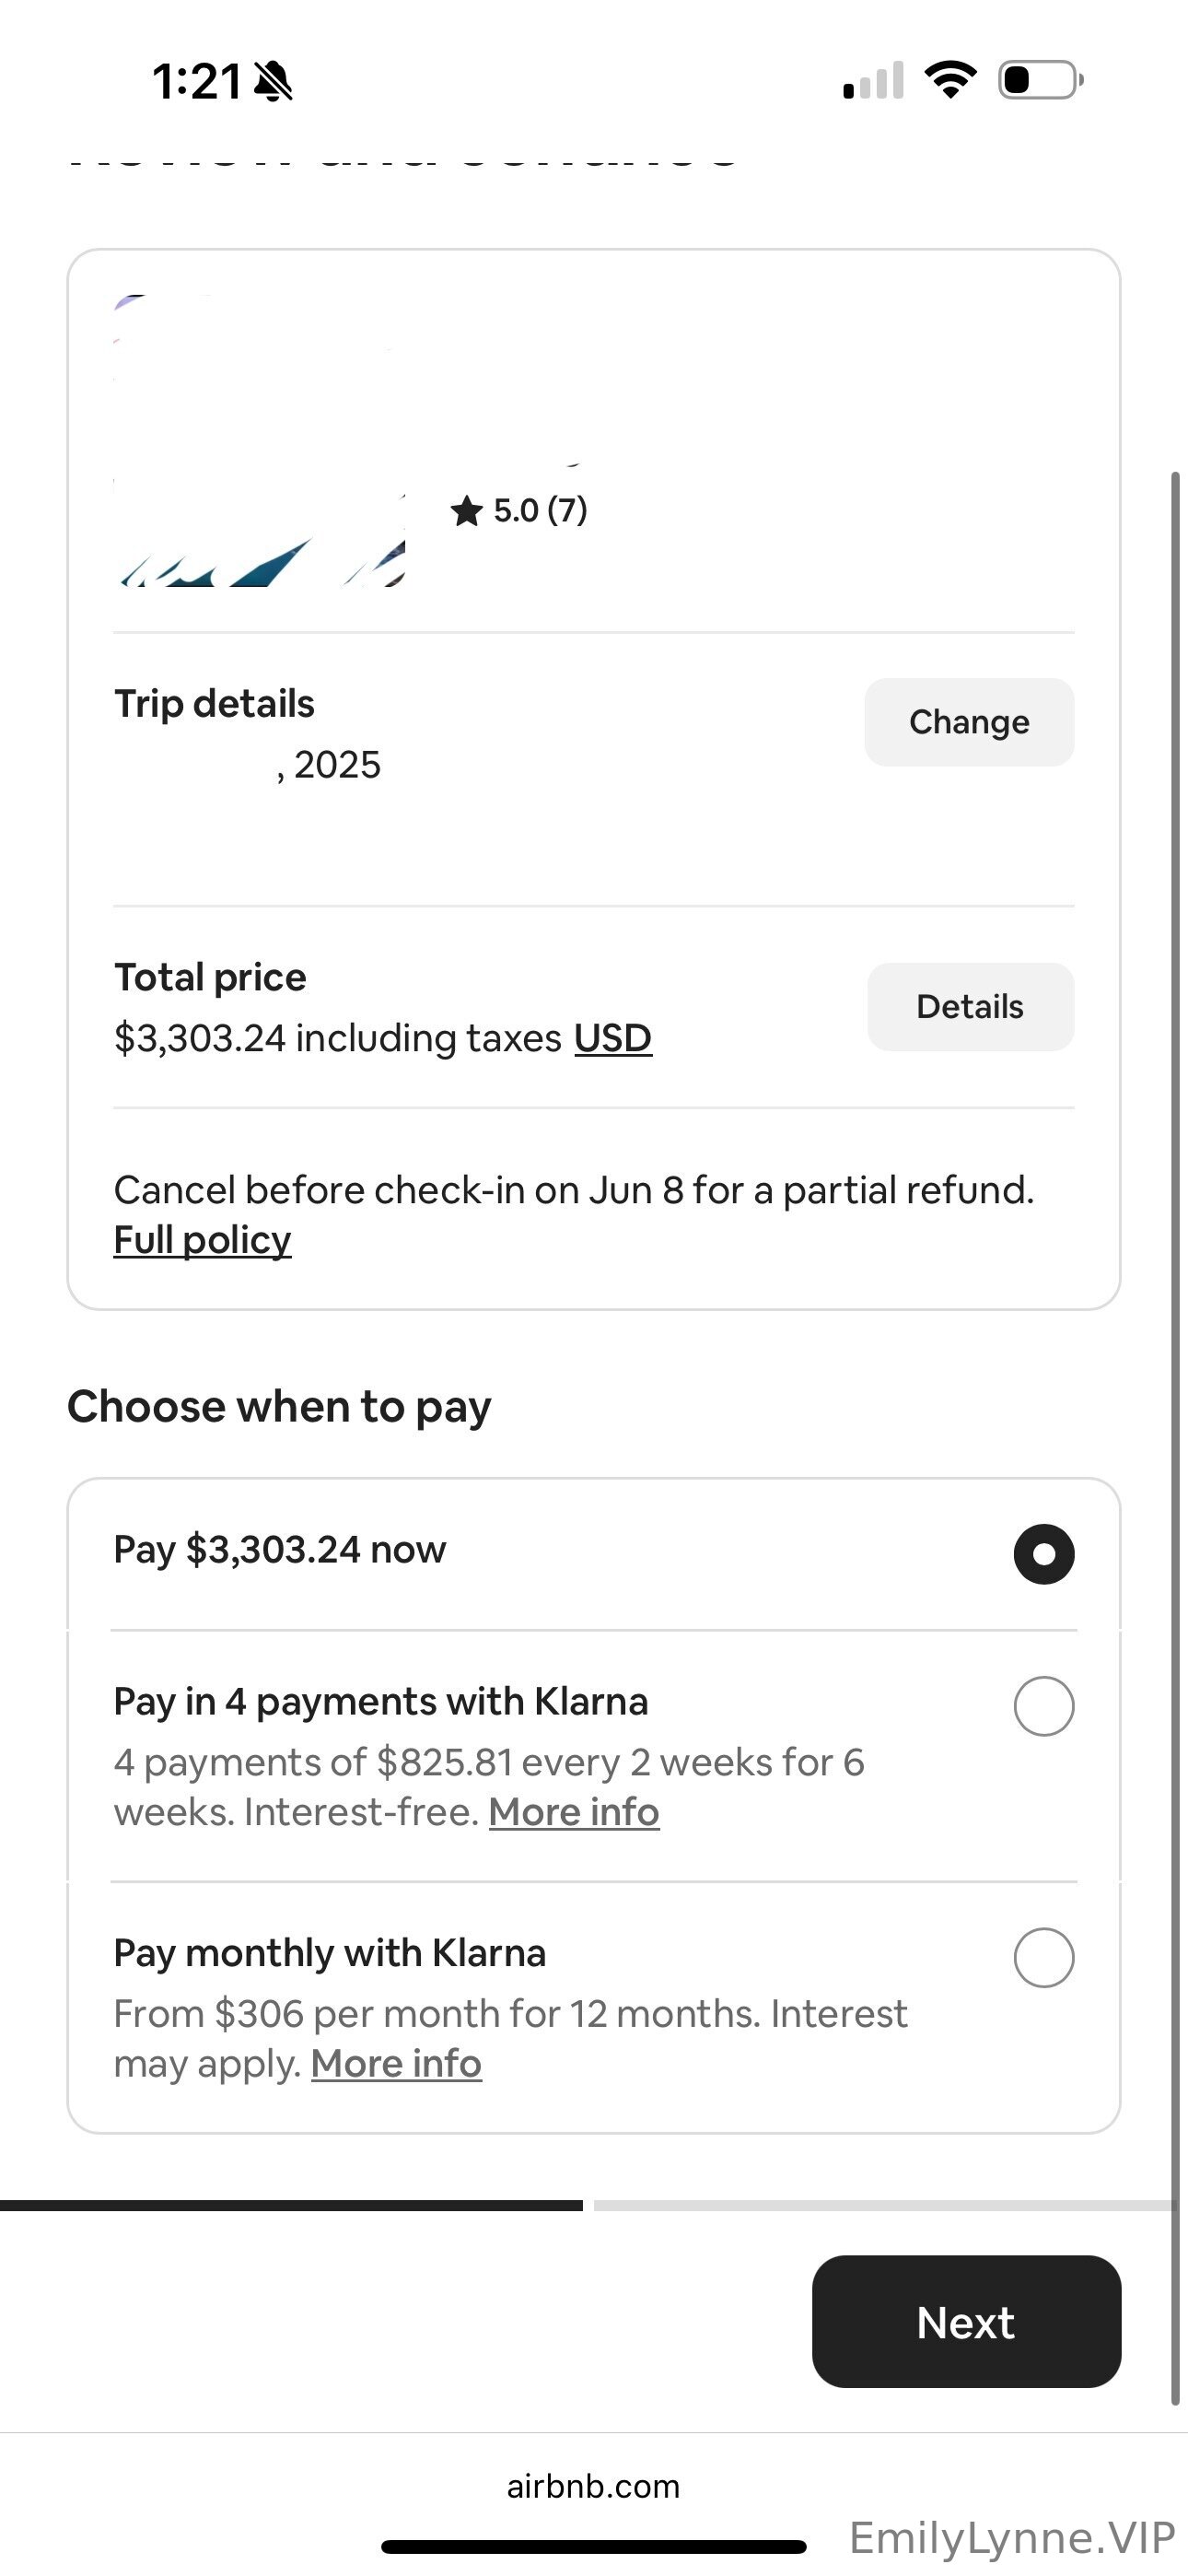Tap the Wi-Fi status icon
The width and height of the screenshot is (1188, 2576).
(x=950, y=79)
